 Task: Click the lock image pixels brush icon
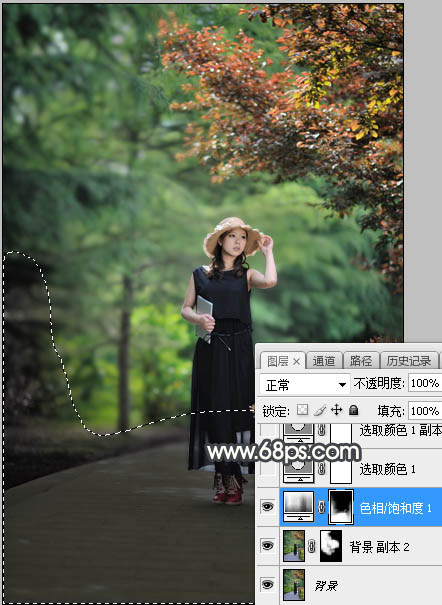(320, 410)
